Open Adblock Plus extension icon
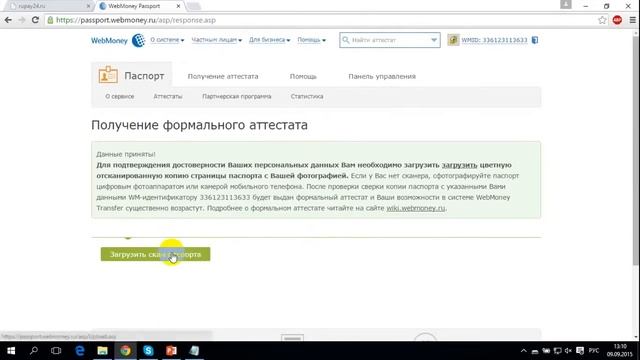This screenshot has height=360, width=640. 617,20
